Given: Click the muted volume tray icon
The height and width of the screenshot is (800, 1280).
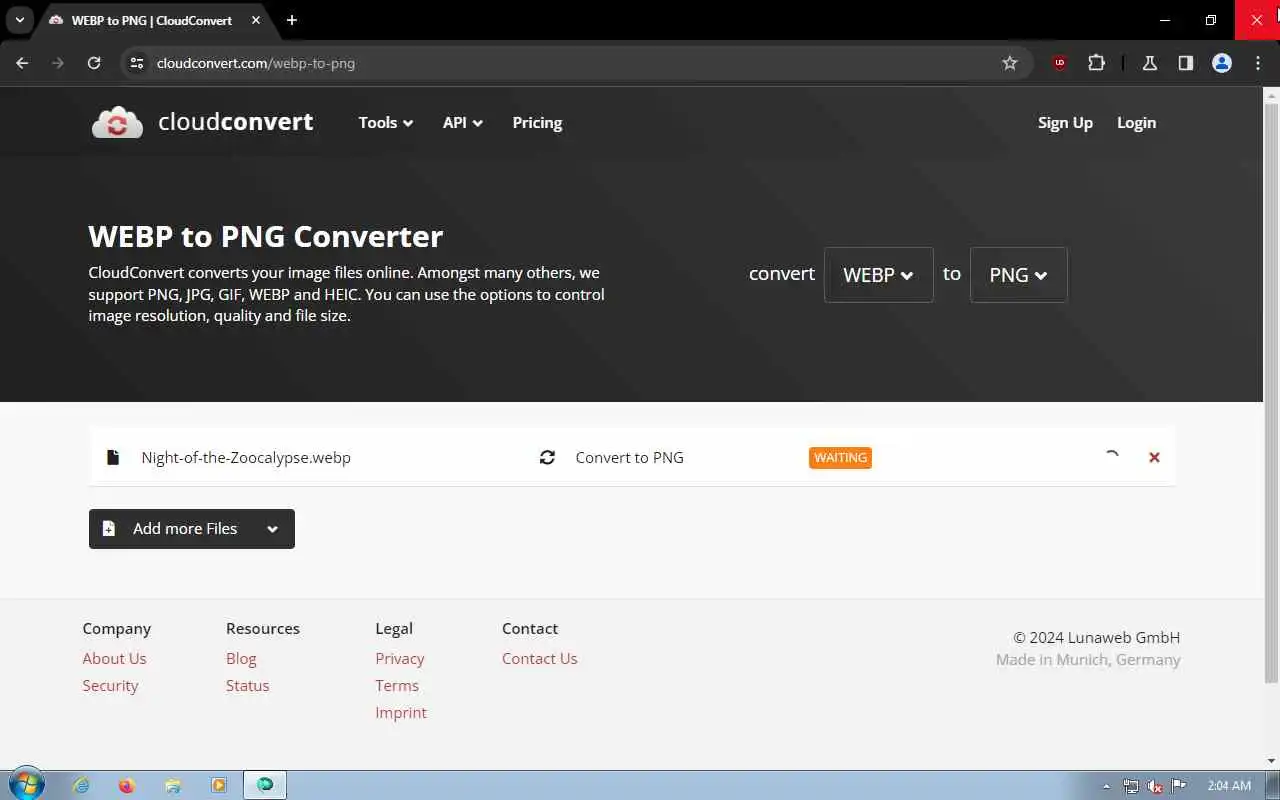Looking at the screenshot, I should pos(1155,786).
